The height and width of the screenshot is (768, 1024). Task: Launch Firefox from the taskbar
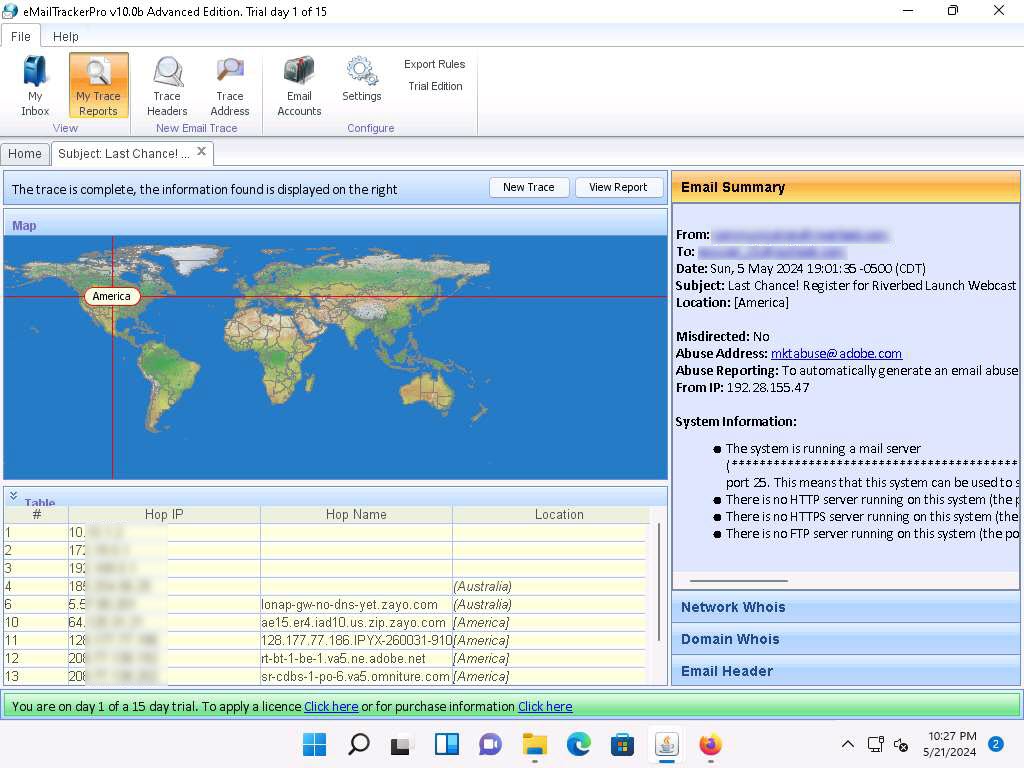click(710, 744)
